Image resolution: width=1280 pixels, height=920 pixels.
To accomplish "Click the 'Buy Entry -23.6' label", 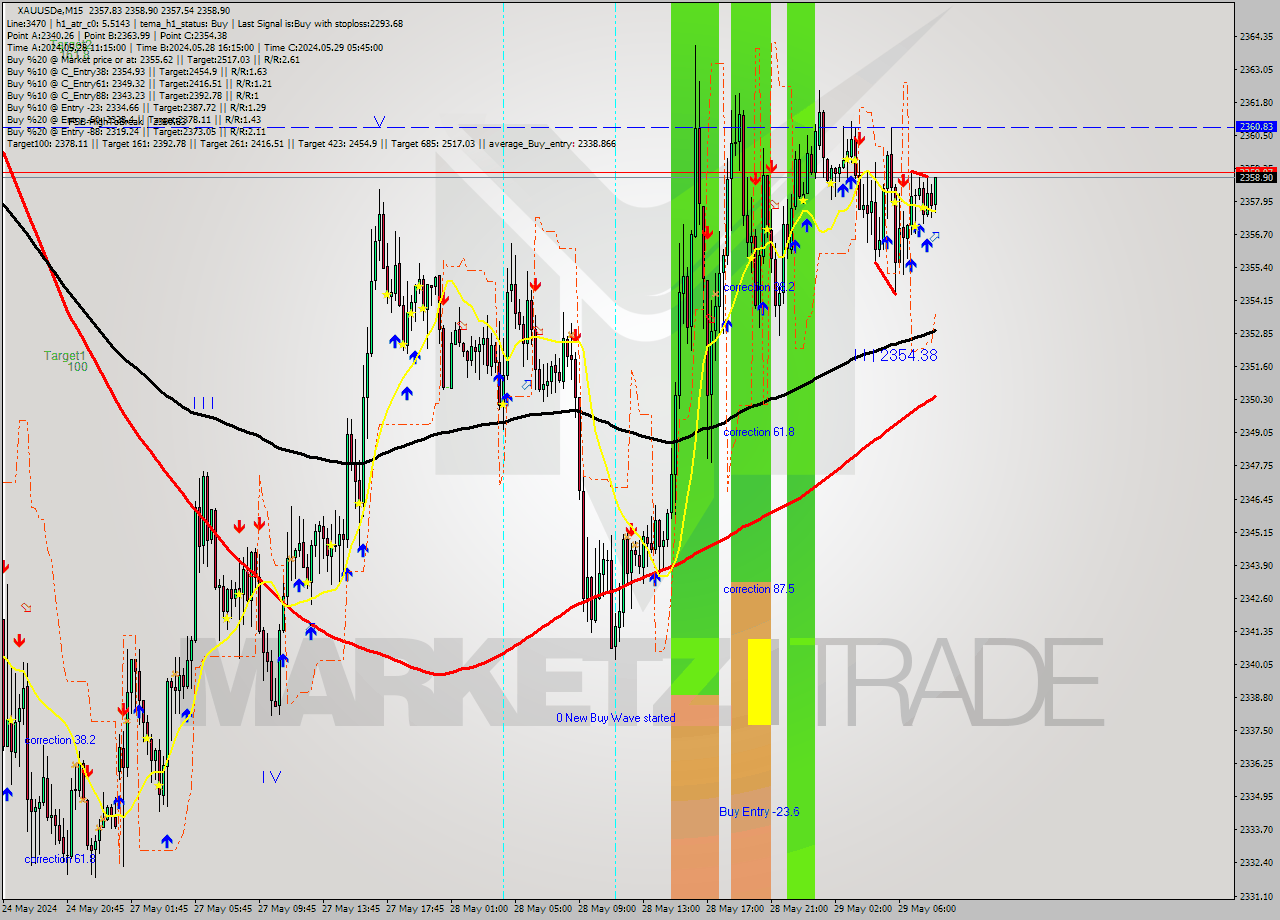I will [759, 811].
